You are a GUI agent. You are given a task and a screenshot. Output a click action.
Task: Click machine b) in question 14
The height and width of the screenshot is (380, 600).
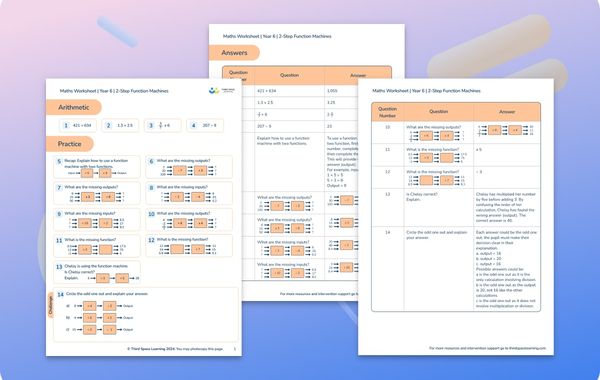[99, 318]
